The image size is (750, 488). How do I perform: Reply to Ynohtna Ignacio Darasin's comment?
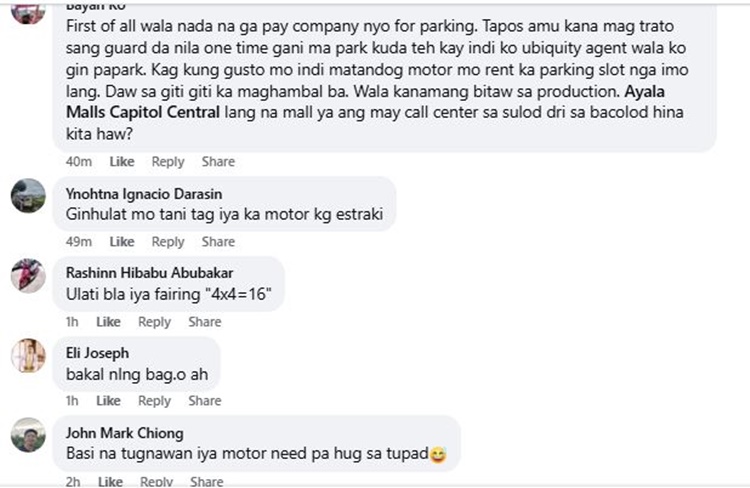click(168, 242)
